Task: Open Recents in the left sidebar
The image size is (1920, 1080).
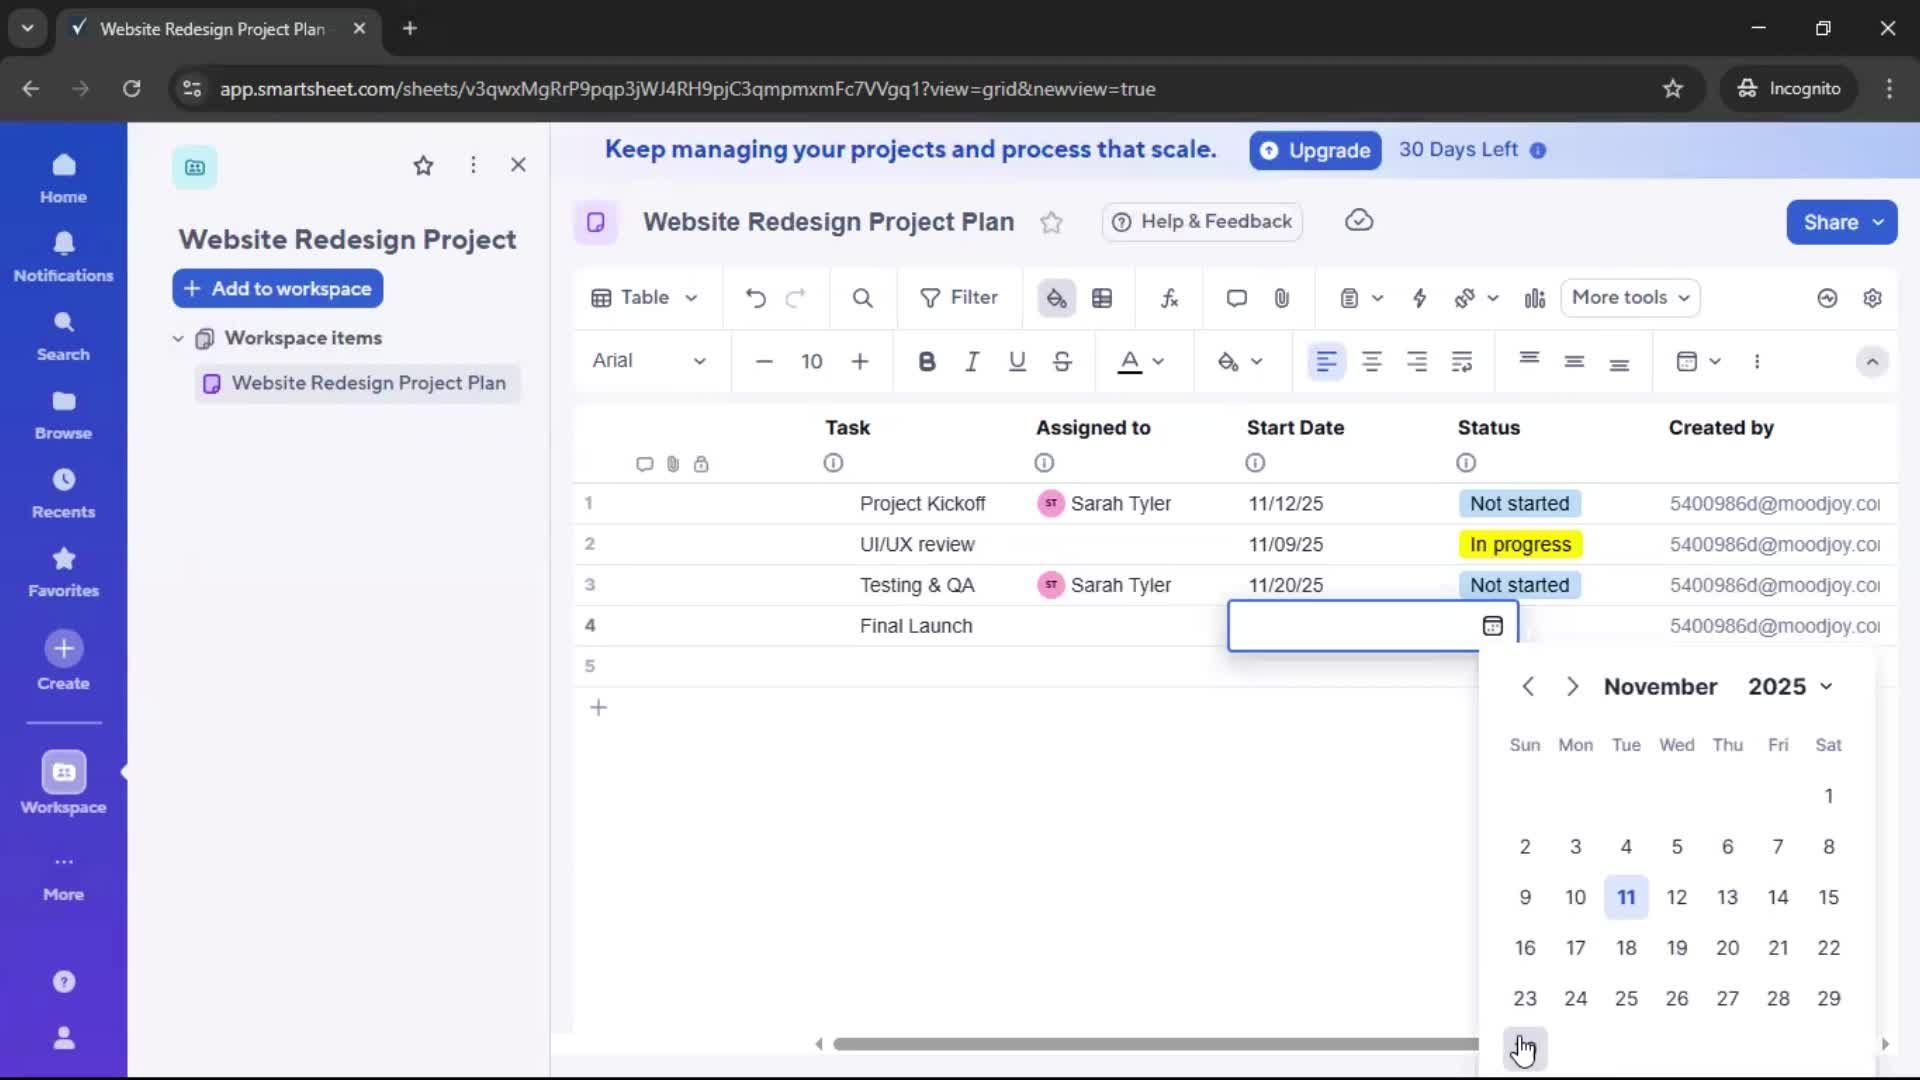Action: tap(63, 491)
